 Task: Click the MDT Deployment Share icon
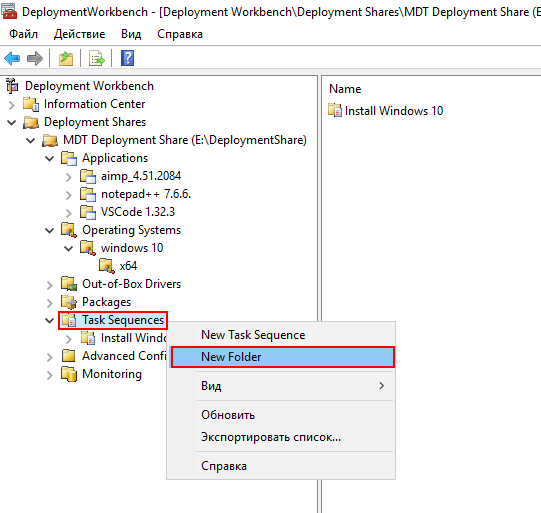[50, 140]
